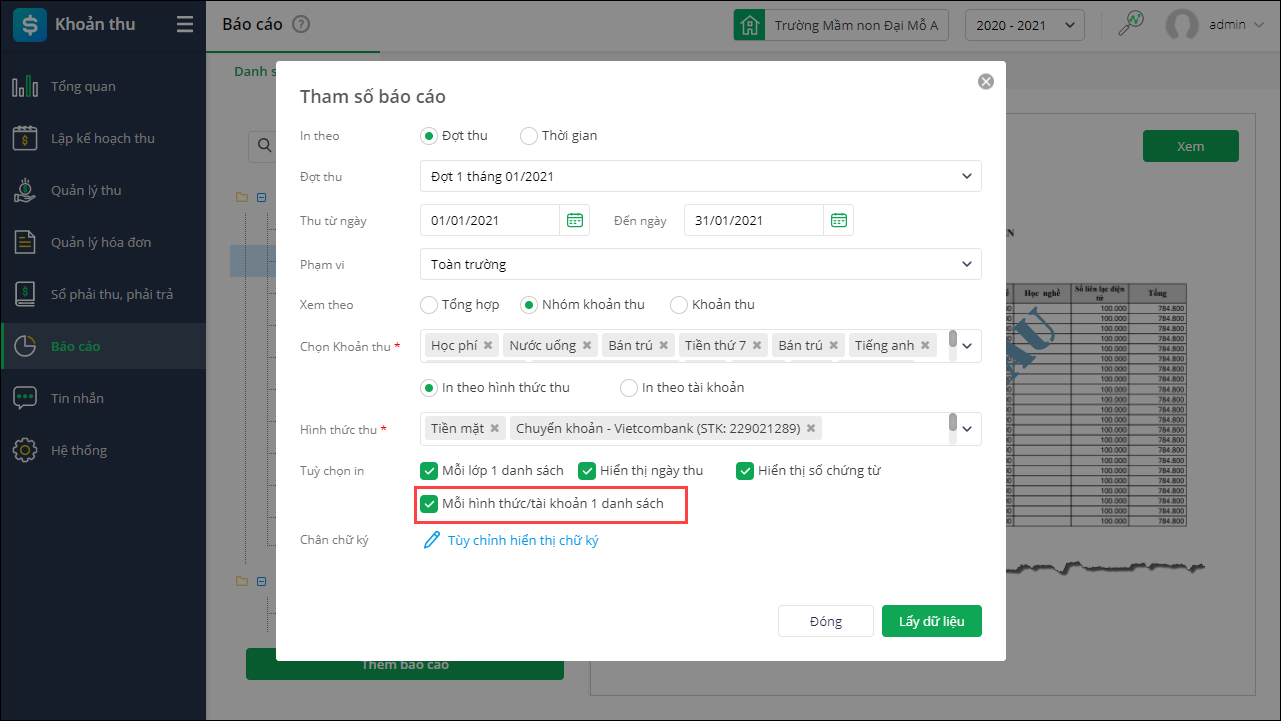Select the Thời gian radio button
Screen dimensions: 1281x721
coord(529,136)
